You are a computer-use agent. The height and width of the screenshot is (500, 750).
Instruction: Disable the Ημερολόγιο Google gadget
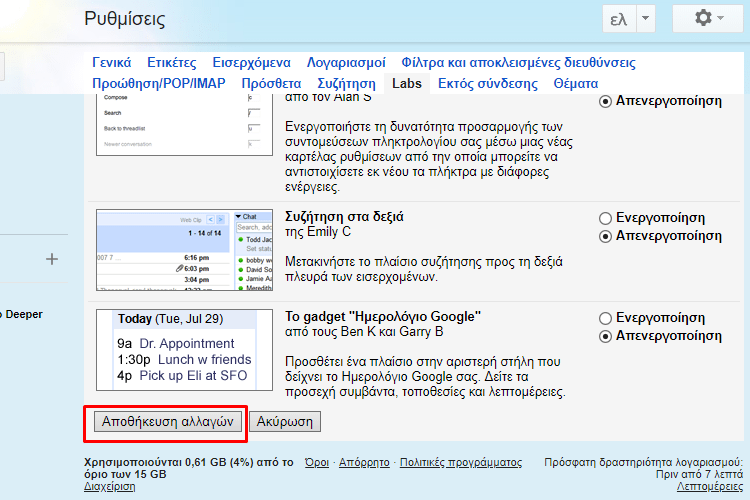606,336
